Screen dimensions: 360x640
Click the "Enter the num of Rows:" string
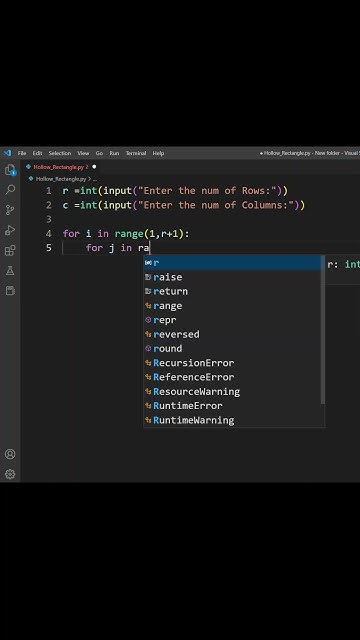(207, 191)
